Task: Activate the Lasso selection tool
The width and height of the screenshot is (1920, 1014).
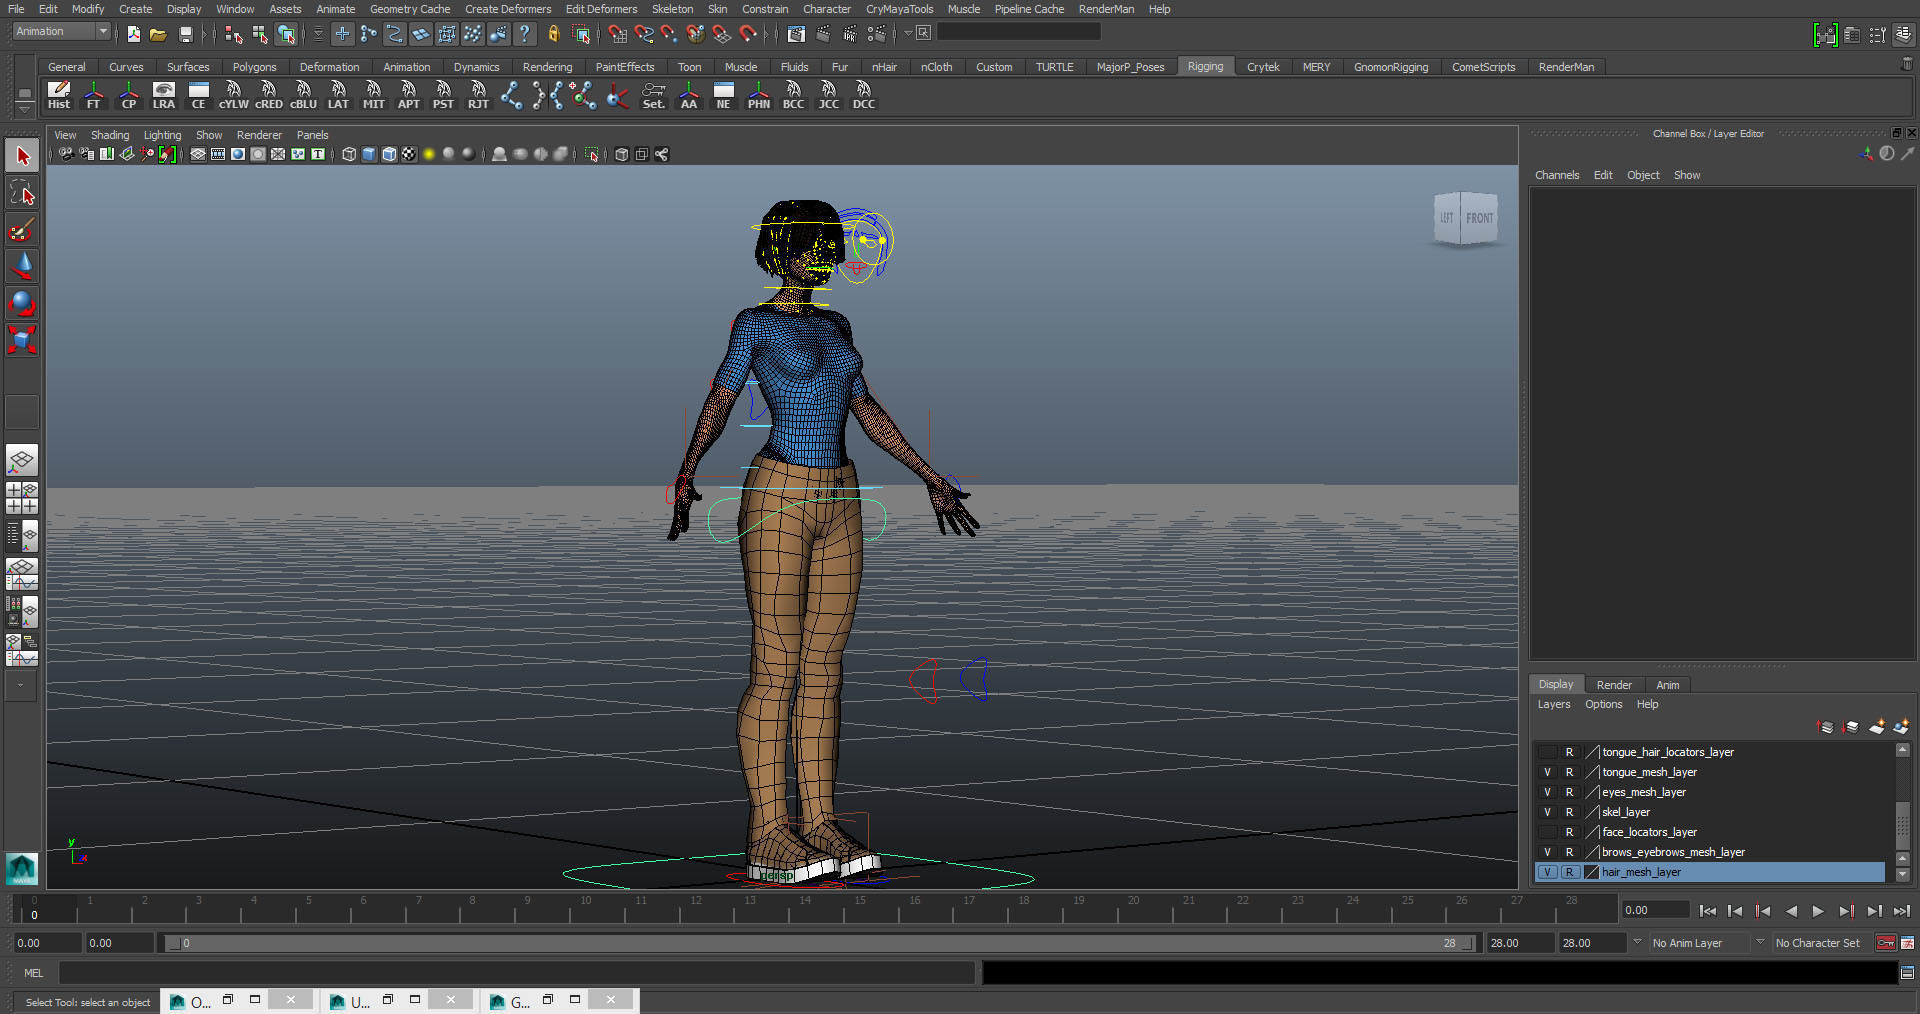Action: point(22,193)
